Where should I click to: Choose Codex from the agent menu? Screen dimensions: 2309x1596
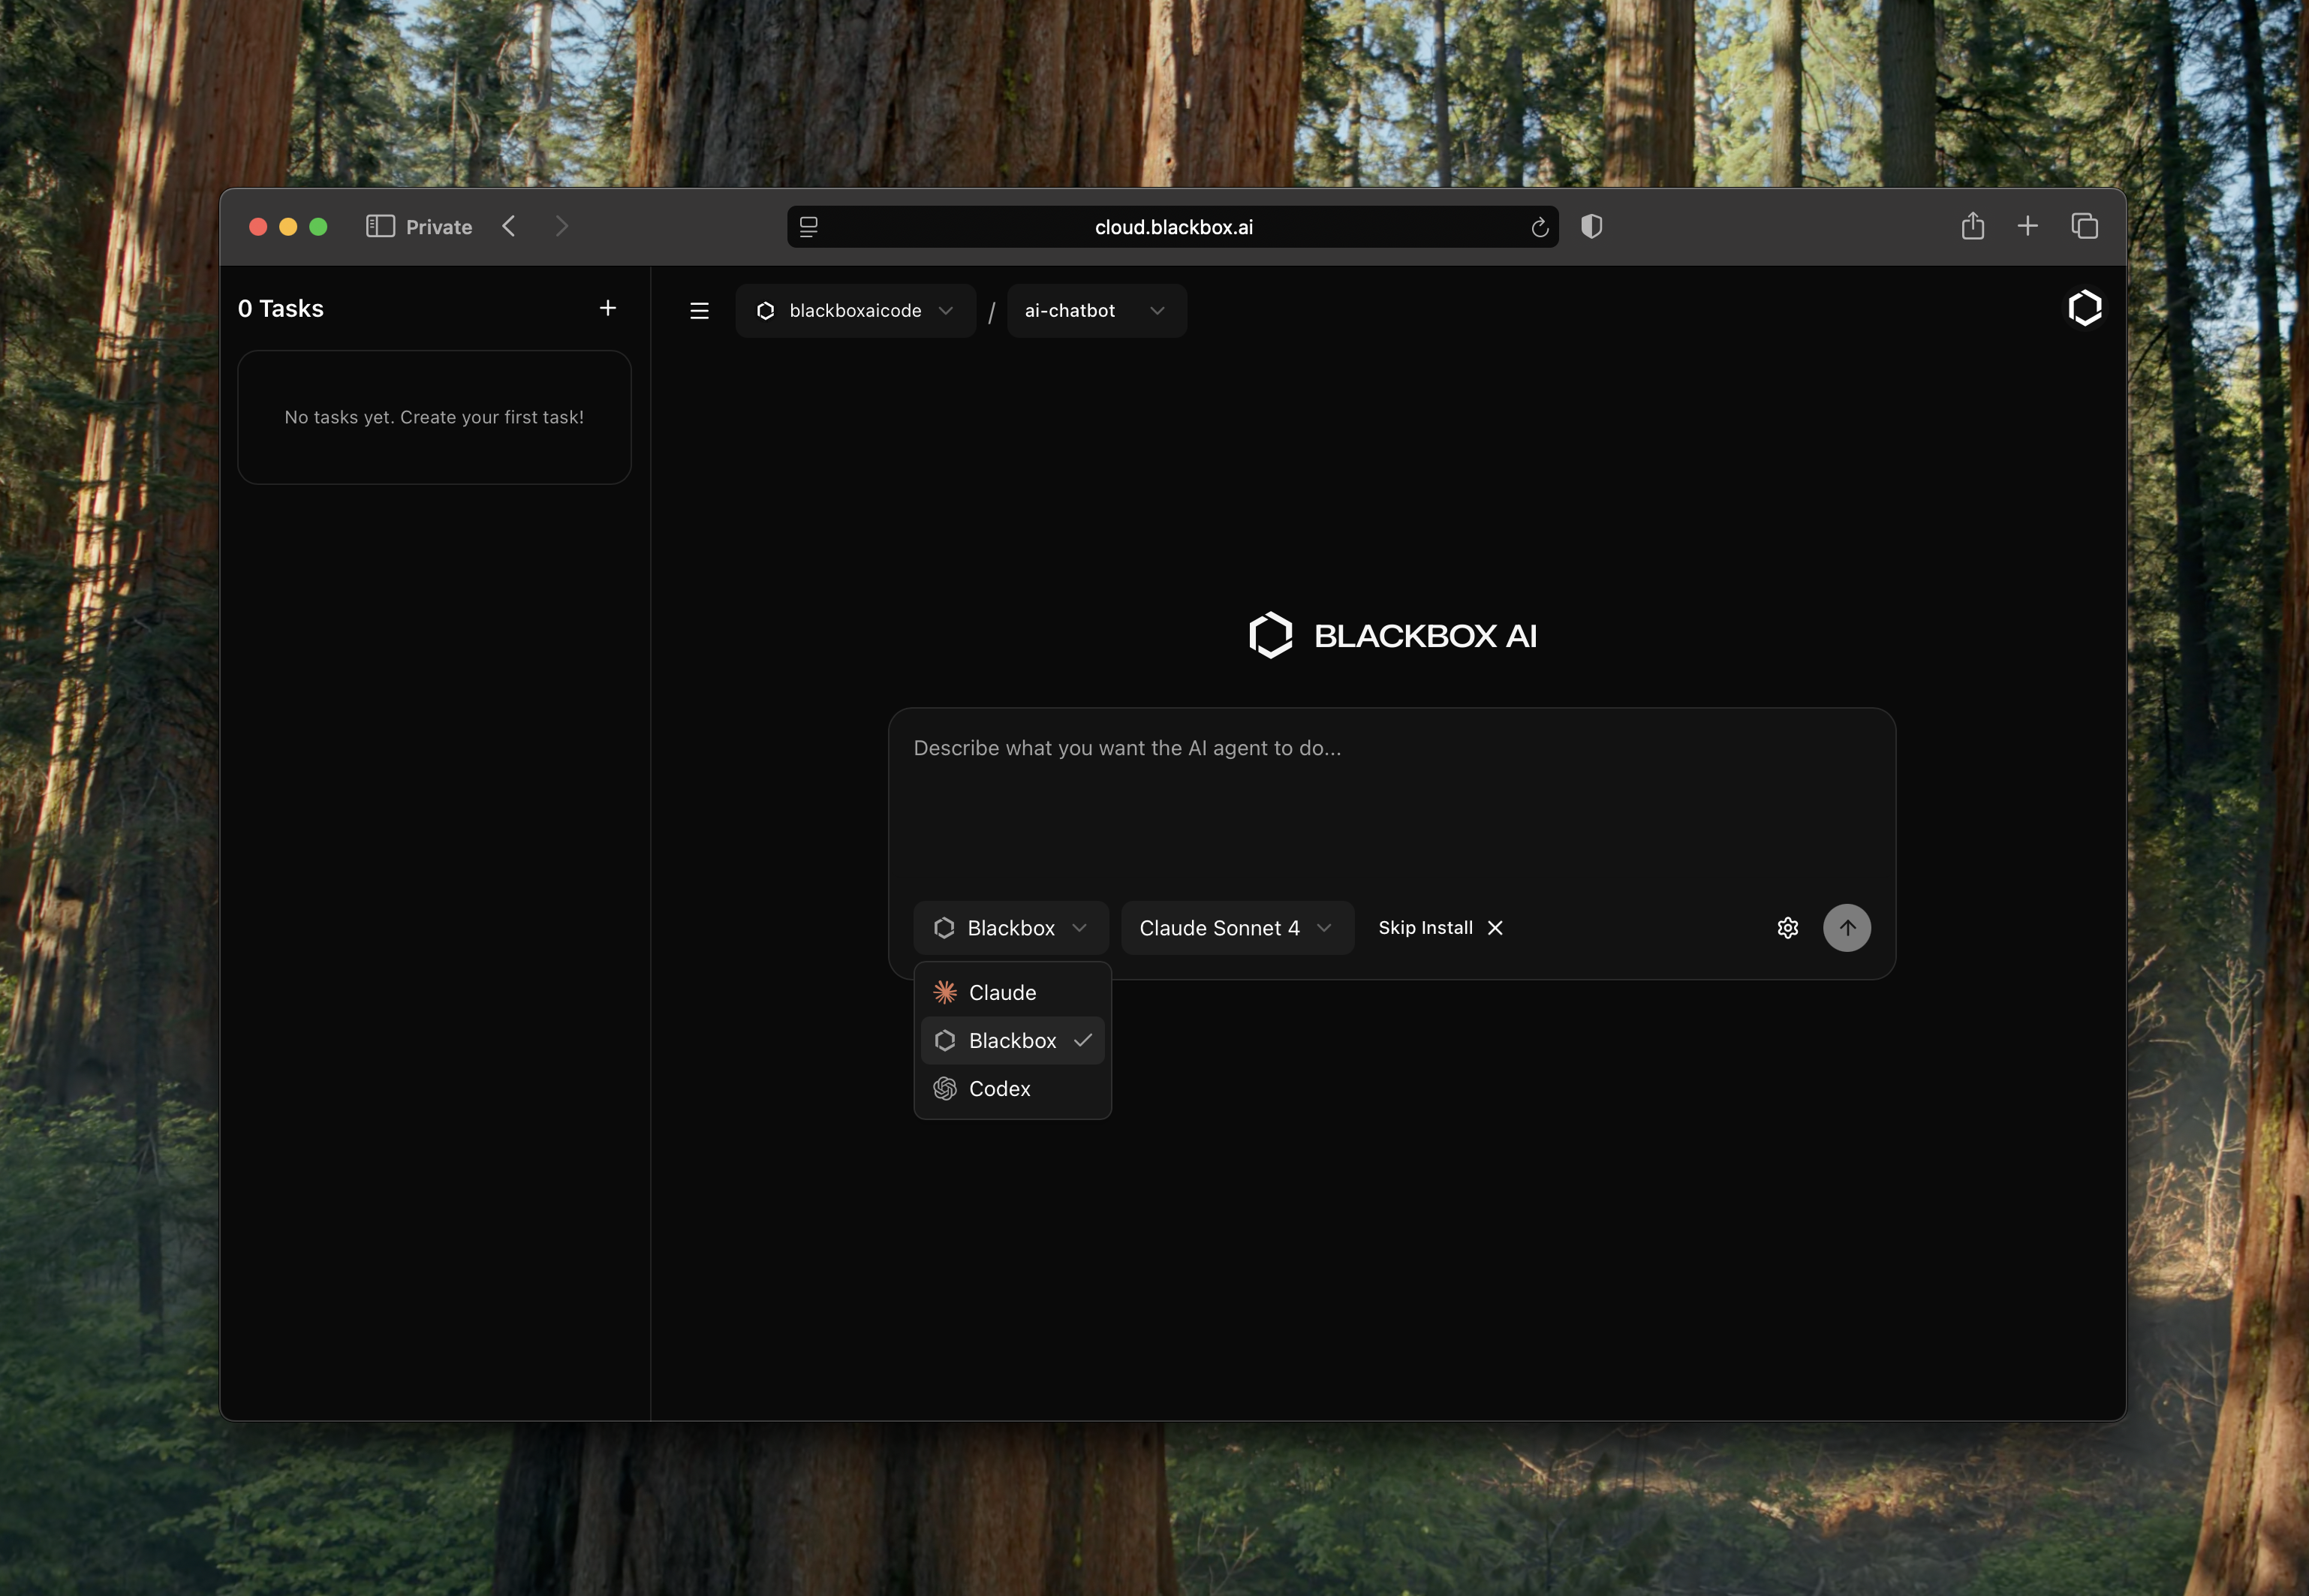point(999,1089)
